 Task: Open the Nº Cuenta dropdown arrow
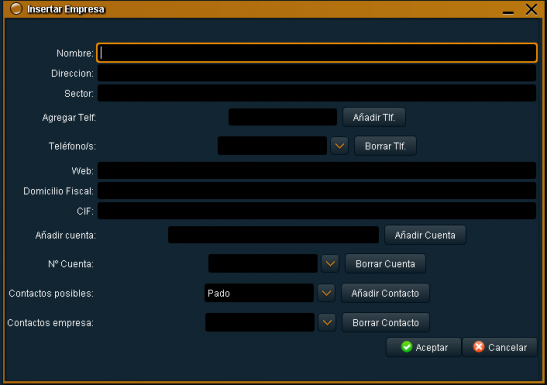(330, 264)
